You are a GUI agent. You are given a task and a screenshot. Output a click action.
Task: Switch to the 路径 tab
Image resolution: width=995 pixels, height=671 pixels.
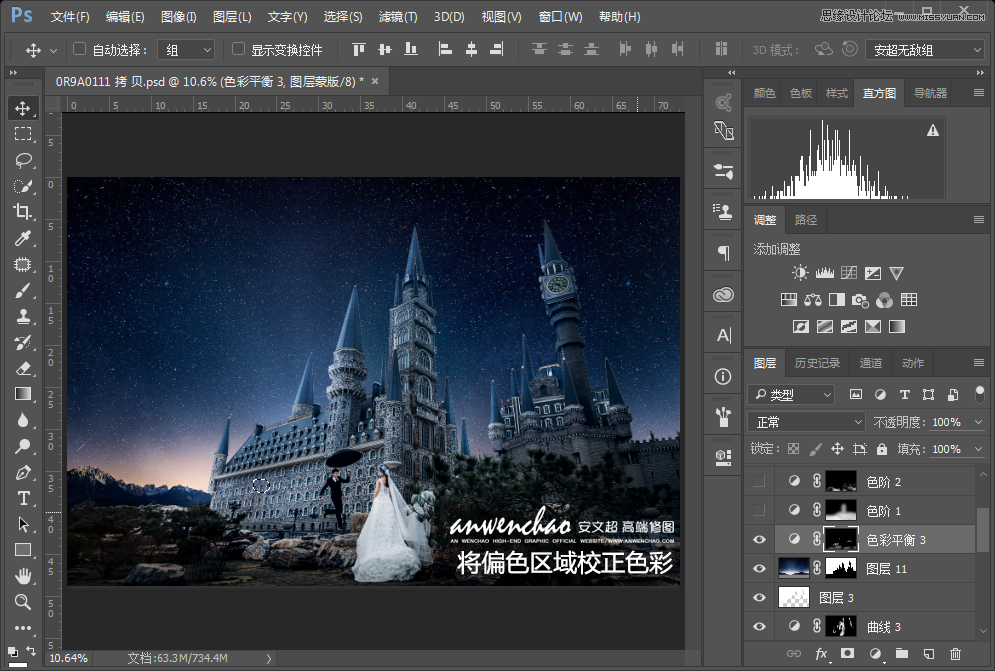point(806,220)
